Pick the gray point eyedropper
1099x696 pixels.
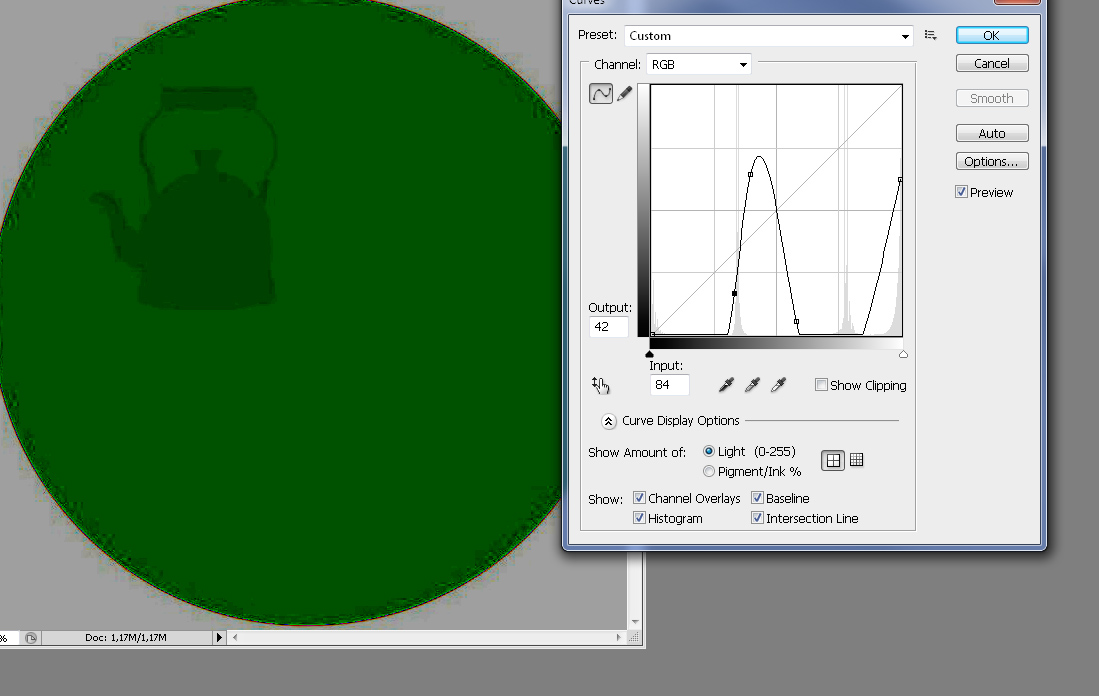[x=752, y=385]
